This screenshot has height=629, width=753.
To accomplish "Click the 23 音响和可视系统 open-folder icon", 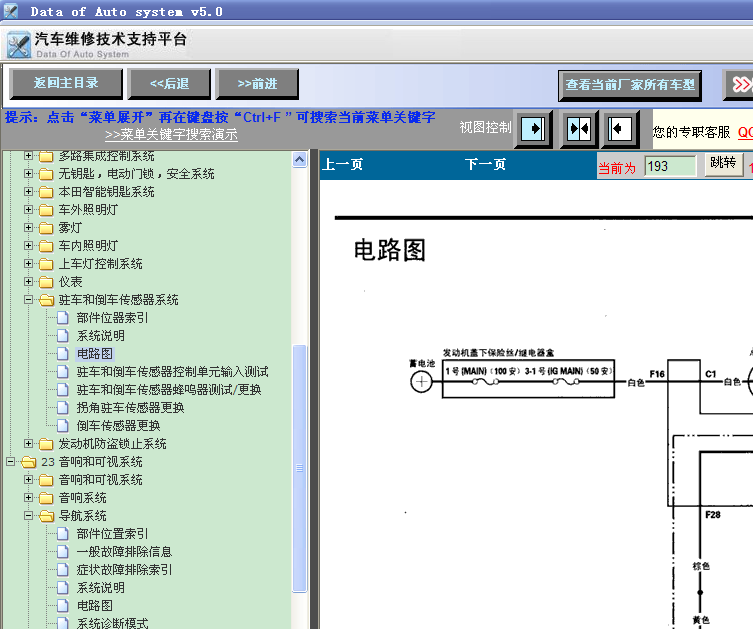I will [x=29, y=462].
